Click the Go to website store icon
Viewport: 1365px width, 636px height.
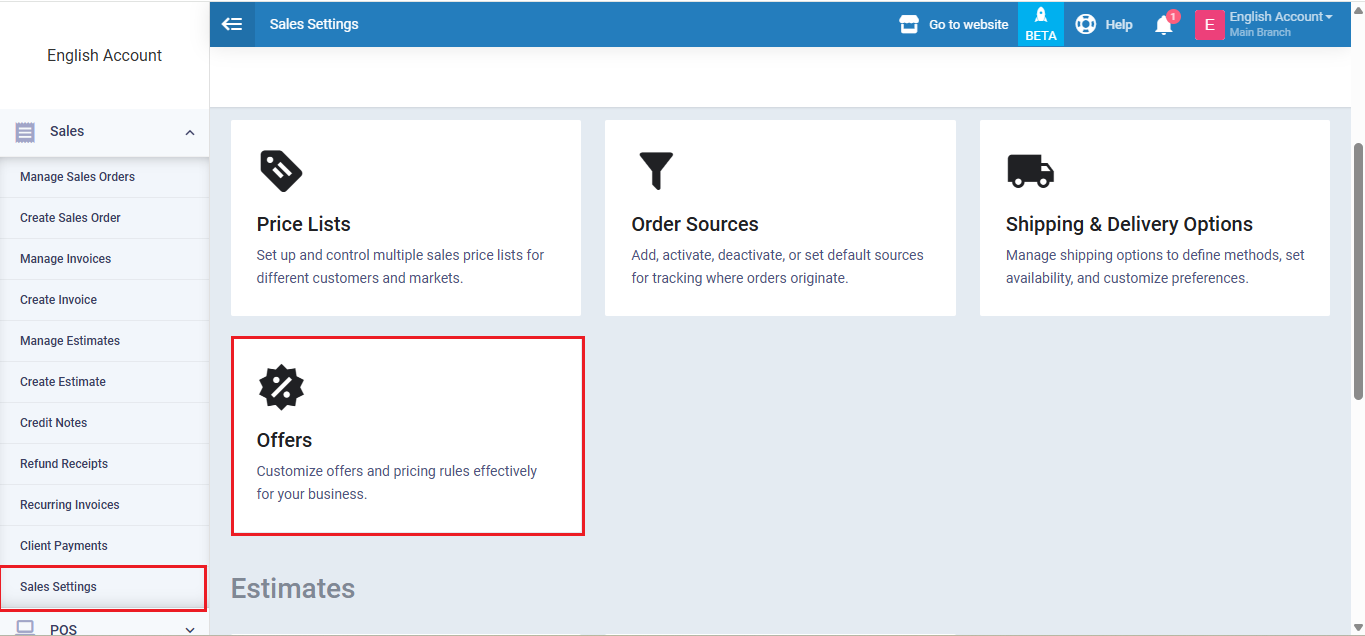pos(909,24)
